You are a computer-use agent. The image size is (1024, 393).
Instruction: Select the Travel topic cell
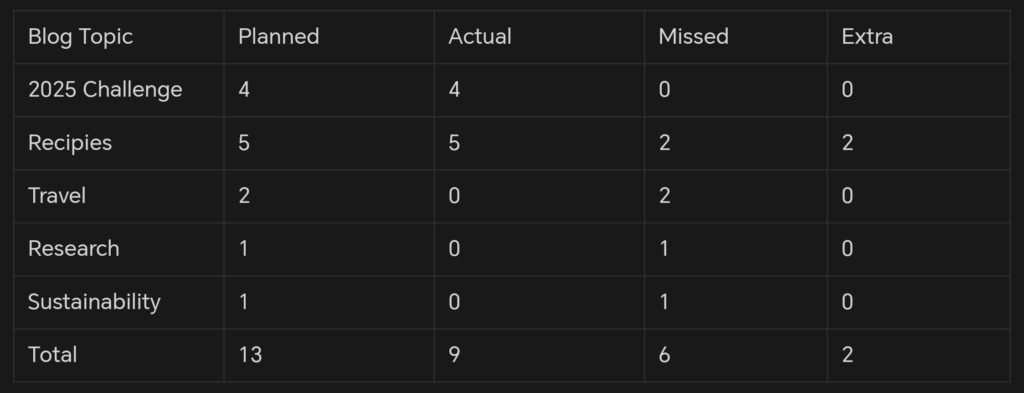[57, 196]
